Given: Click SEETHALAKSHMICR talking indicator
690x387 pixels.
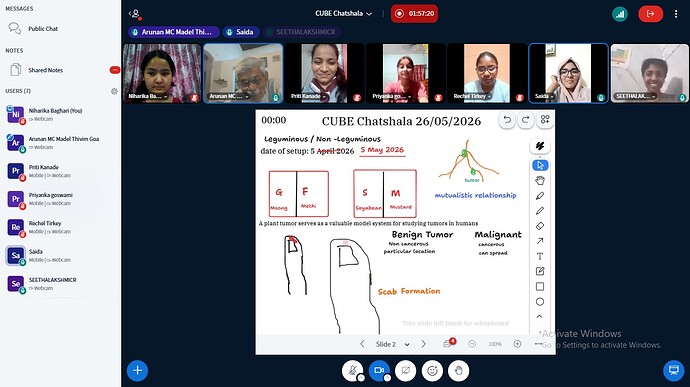Looking at the screenshot, I should coord(302,32).
